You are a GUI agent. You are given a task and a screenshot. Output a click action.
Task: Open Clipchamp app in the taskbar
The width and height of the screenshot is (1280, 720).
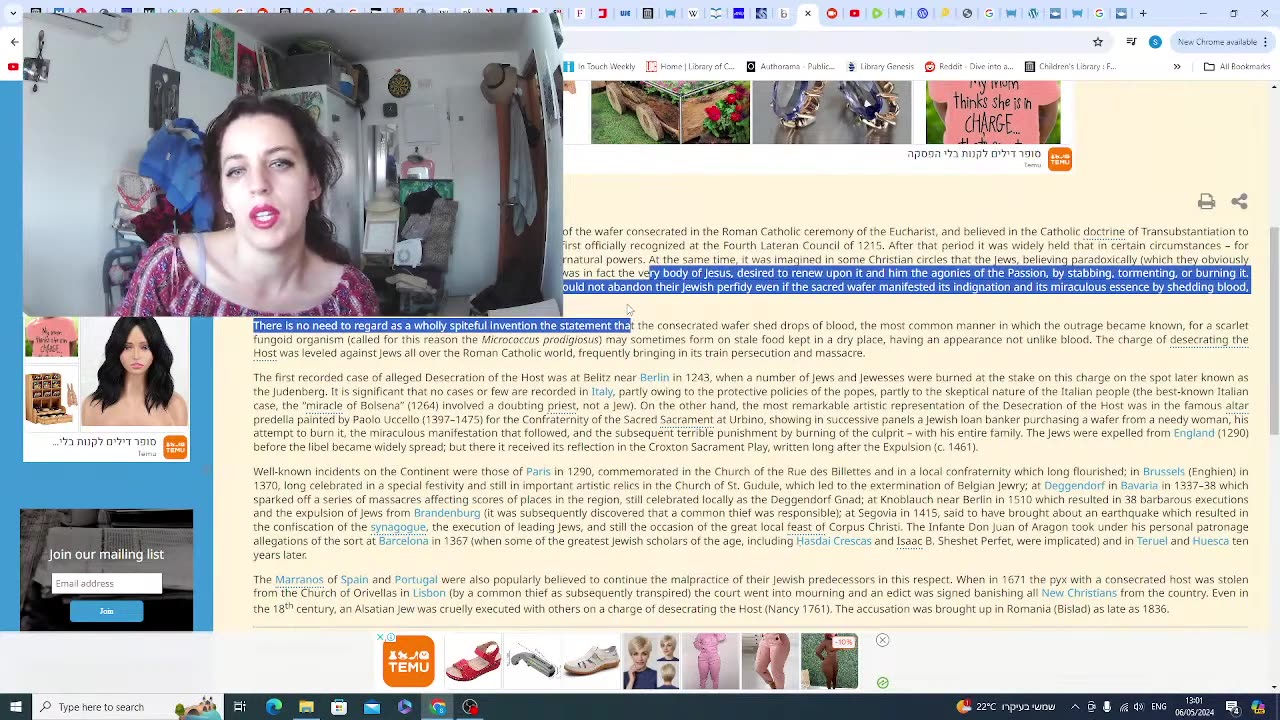point(405,707)
